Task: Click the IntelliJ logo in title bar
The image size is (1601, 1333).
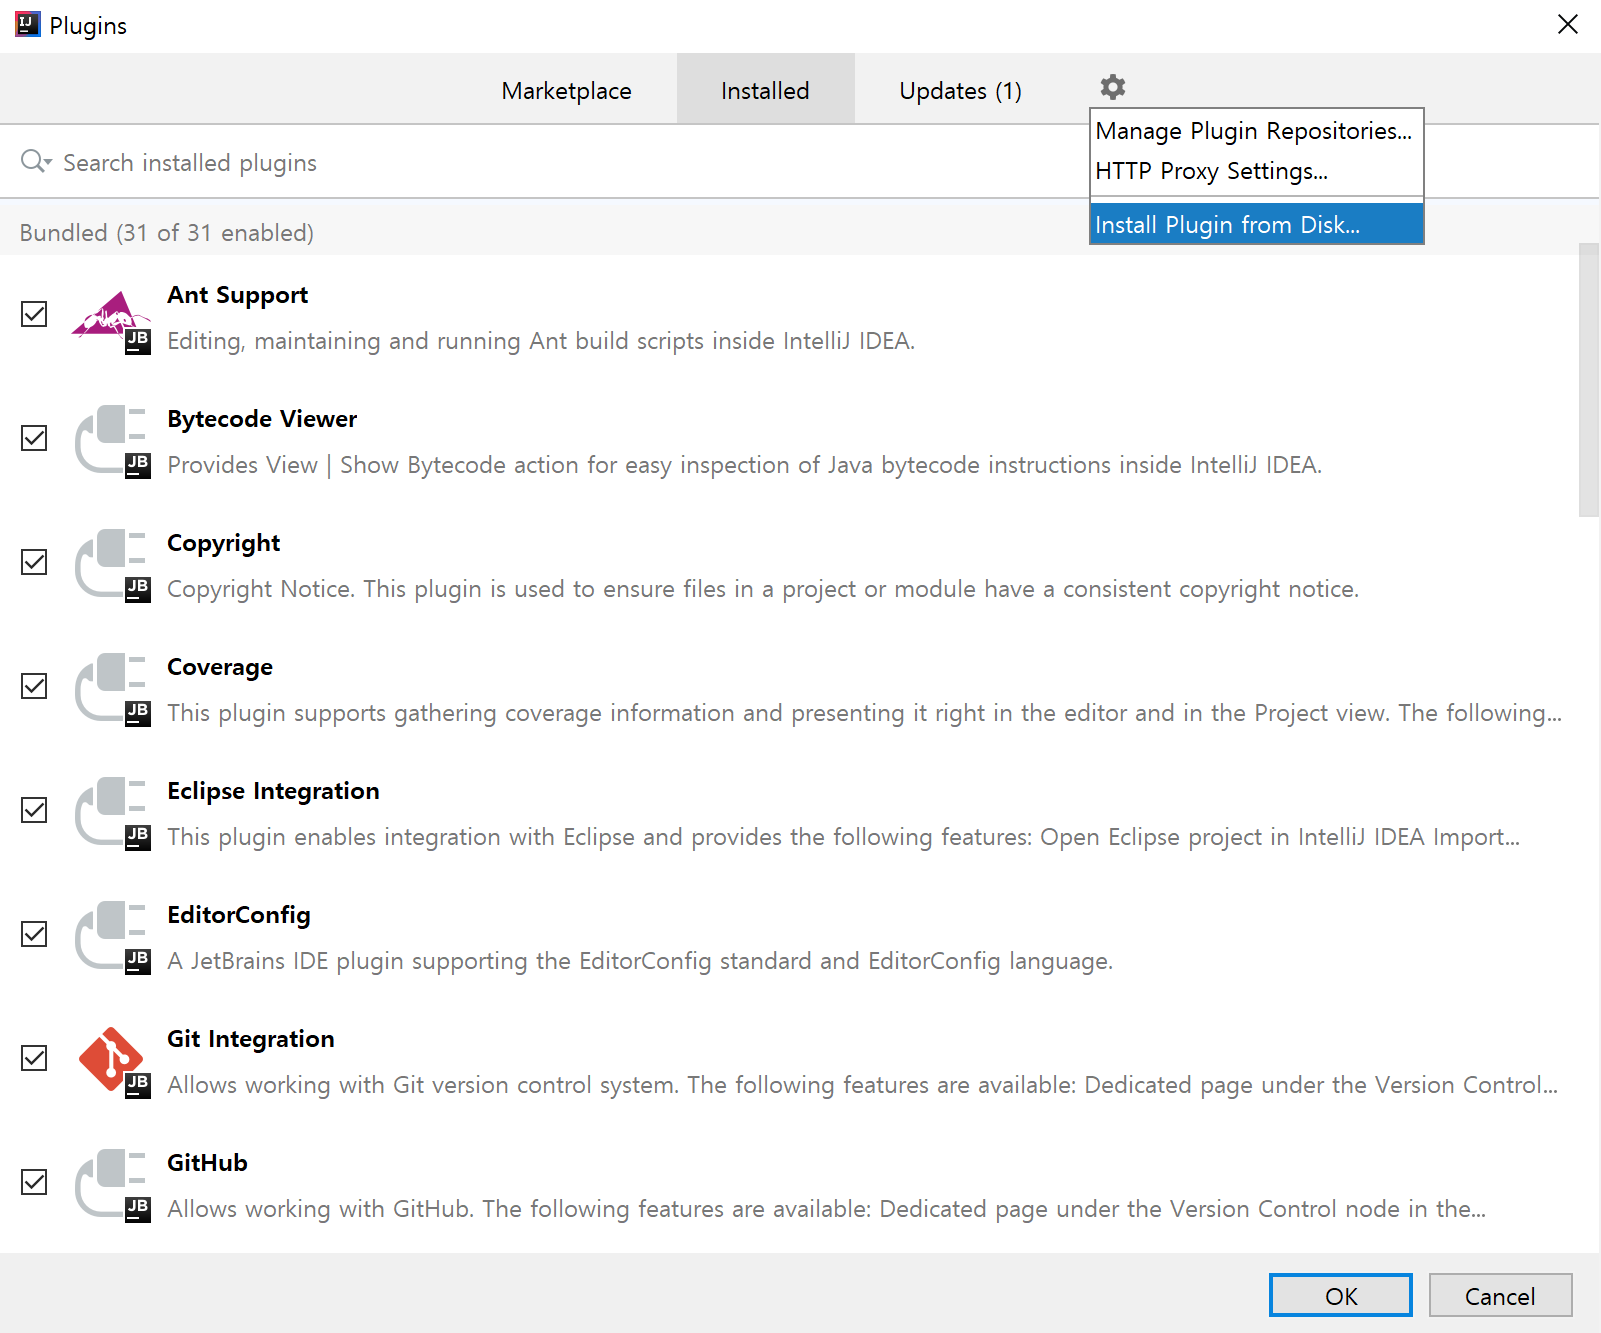Action: click(x=27, y=25)
